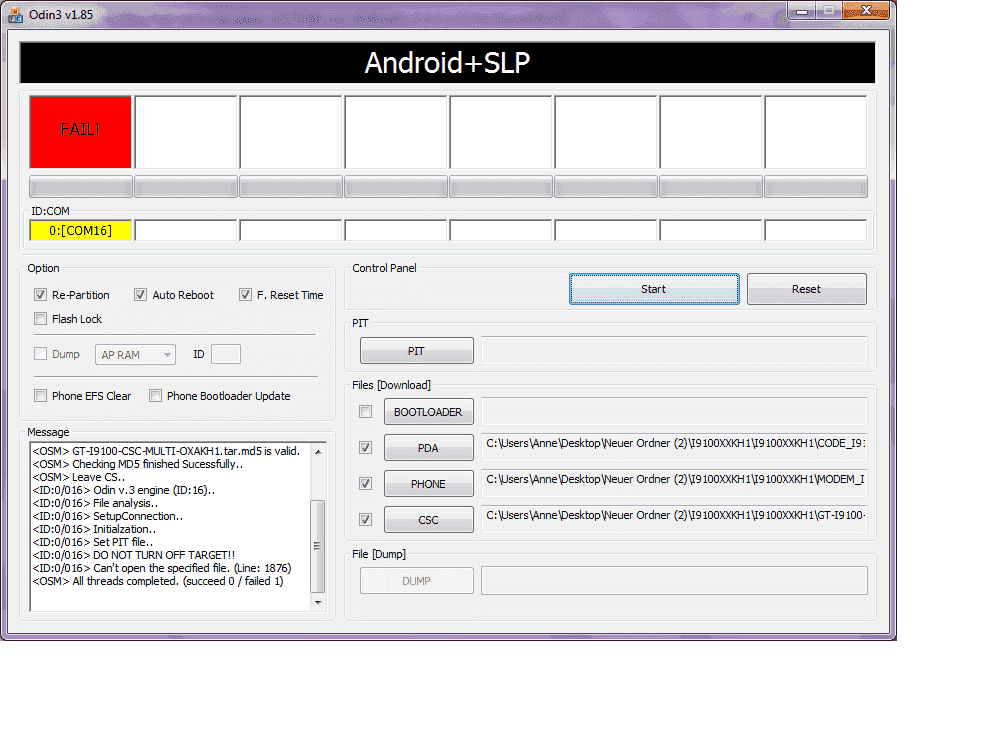Enable Phone EFS Clear option
Screen dimensions: 1000x750
click(x=41, y=395)
